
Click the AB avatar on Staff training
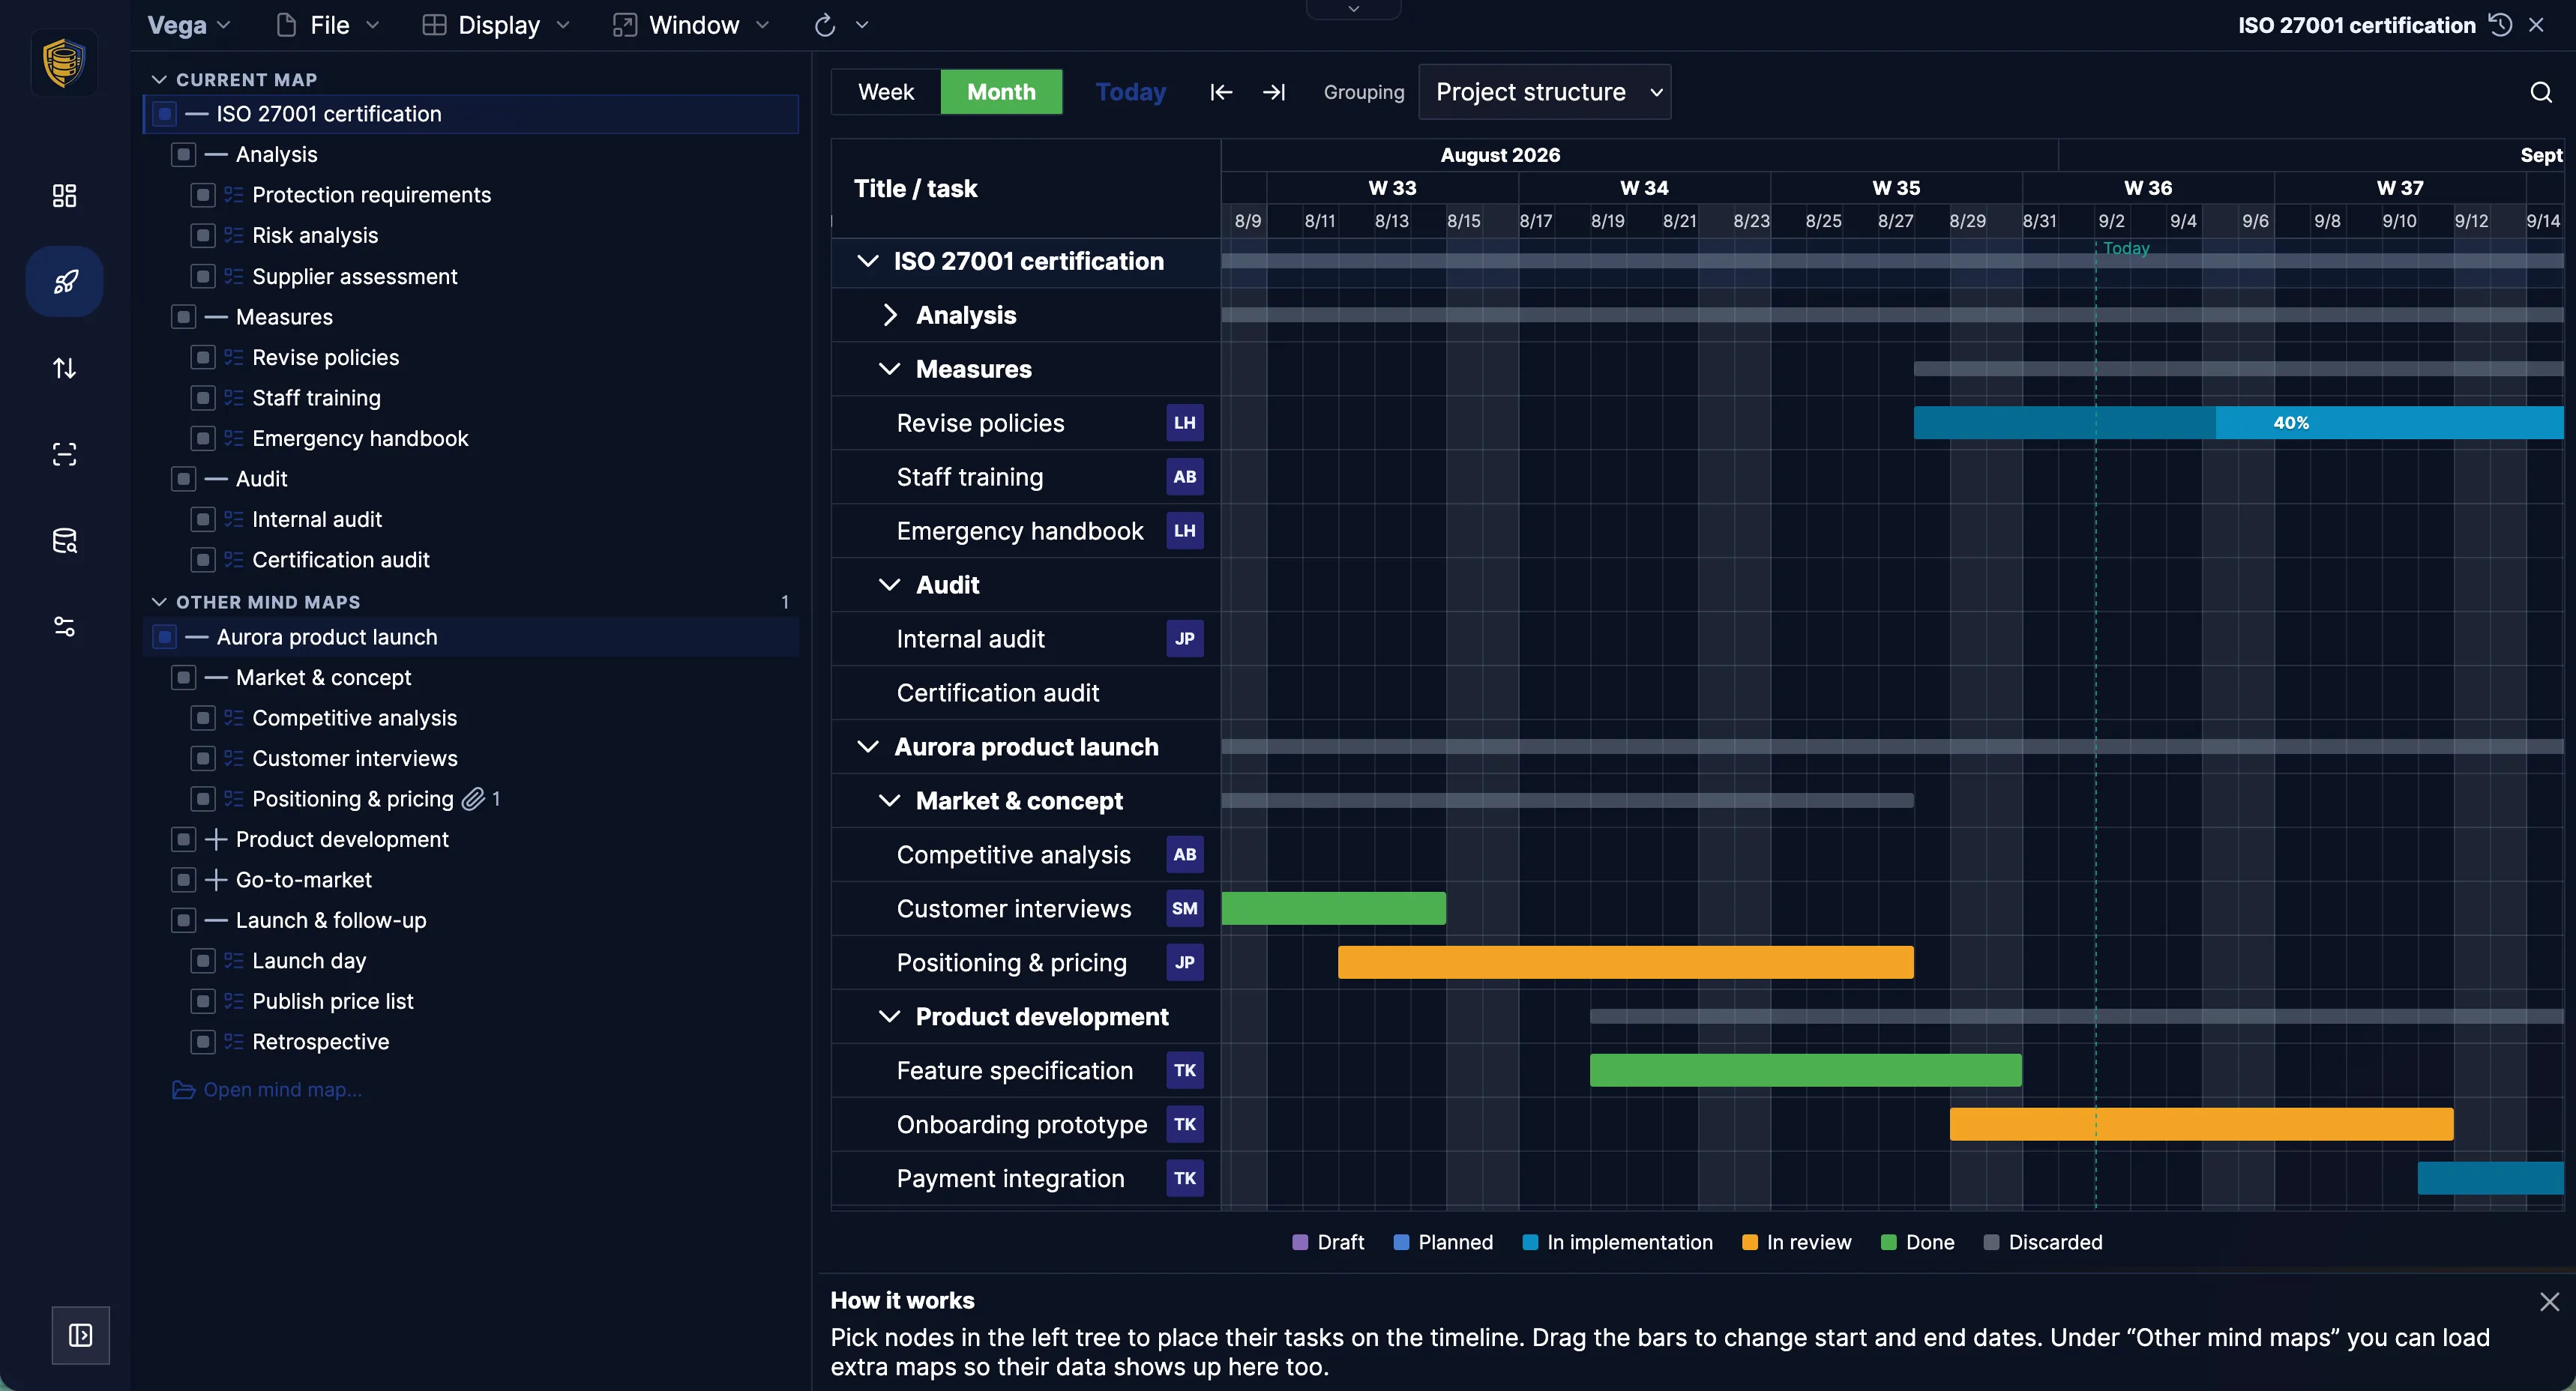(x=1185, y=477)
